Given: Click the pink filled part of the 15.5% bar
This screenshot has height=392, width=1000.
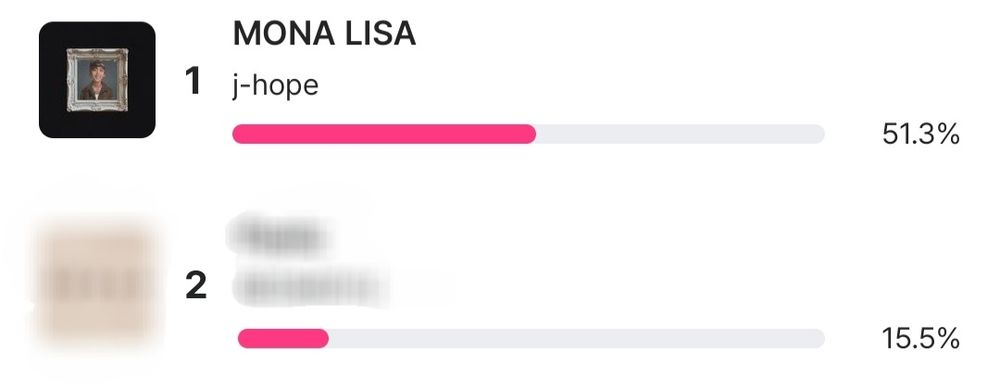Looking at the screenshot, I should [x=283, y=338].
